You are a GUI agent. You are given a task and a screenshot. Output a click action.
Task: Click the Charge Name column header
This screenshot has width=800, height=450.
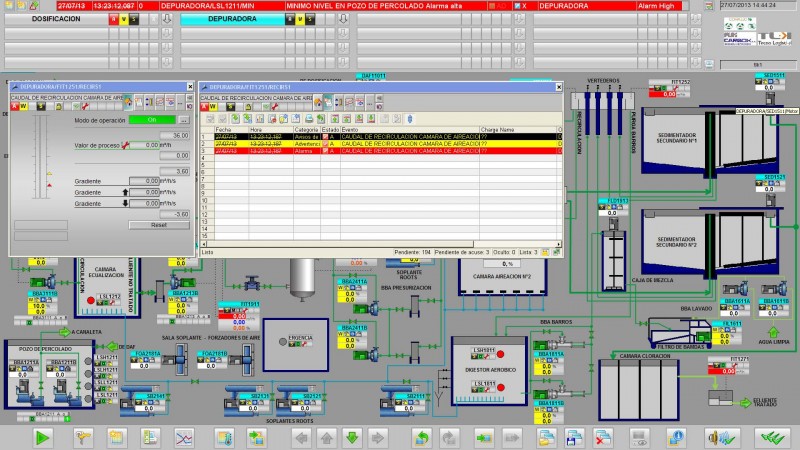coord(518,130)
